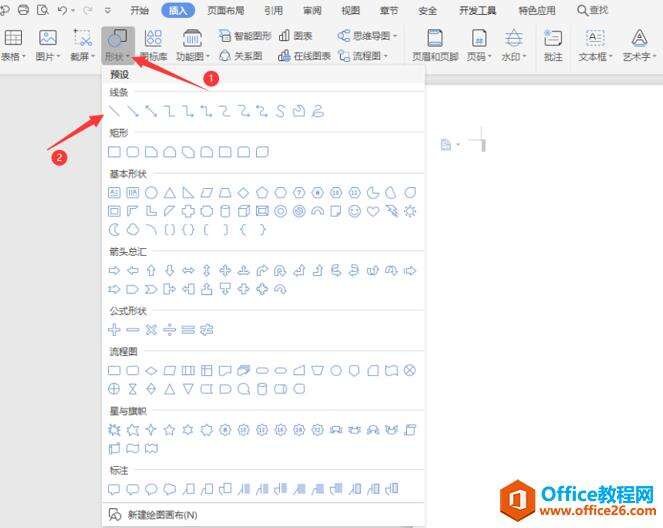Select the right arrow block shape
The height and width of the screenshot is (528, 663).
point(114,270)
